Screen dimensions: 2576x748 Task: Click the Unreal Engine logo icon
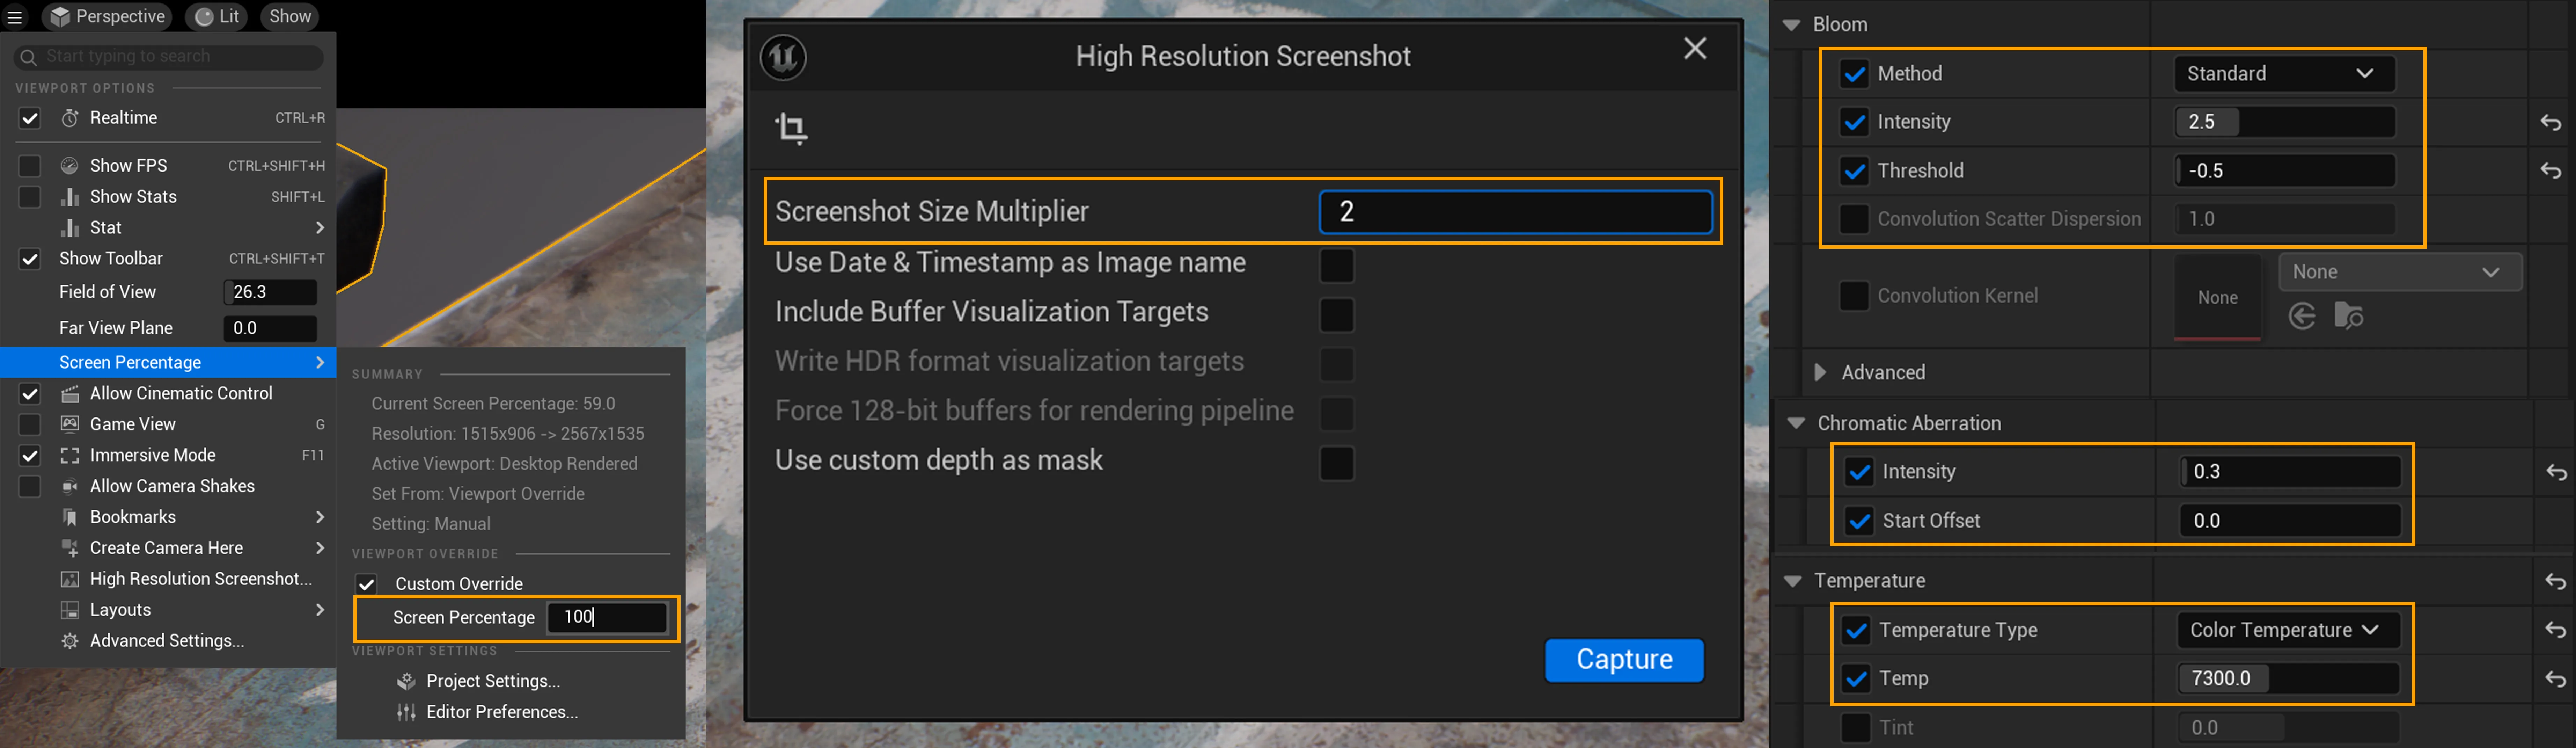click(x=783, y=57)
